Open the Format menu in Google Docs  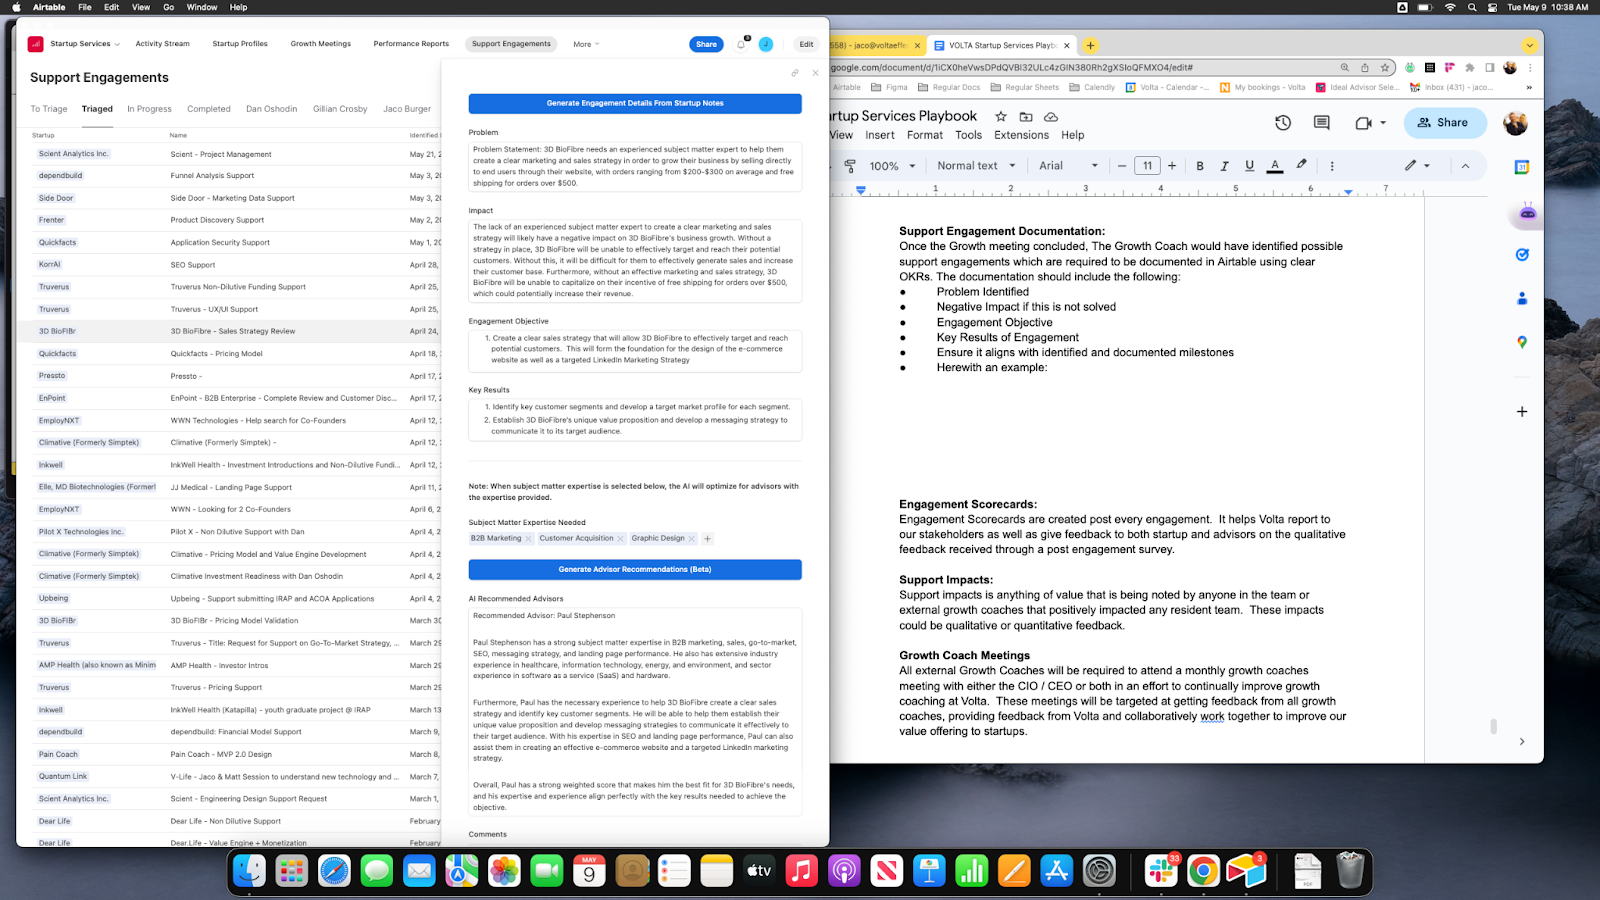(x=925, y=135)
